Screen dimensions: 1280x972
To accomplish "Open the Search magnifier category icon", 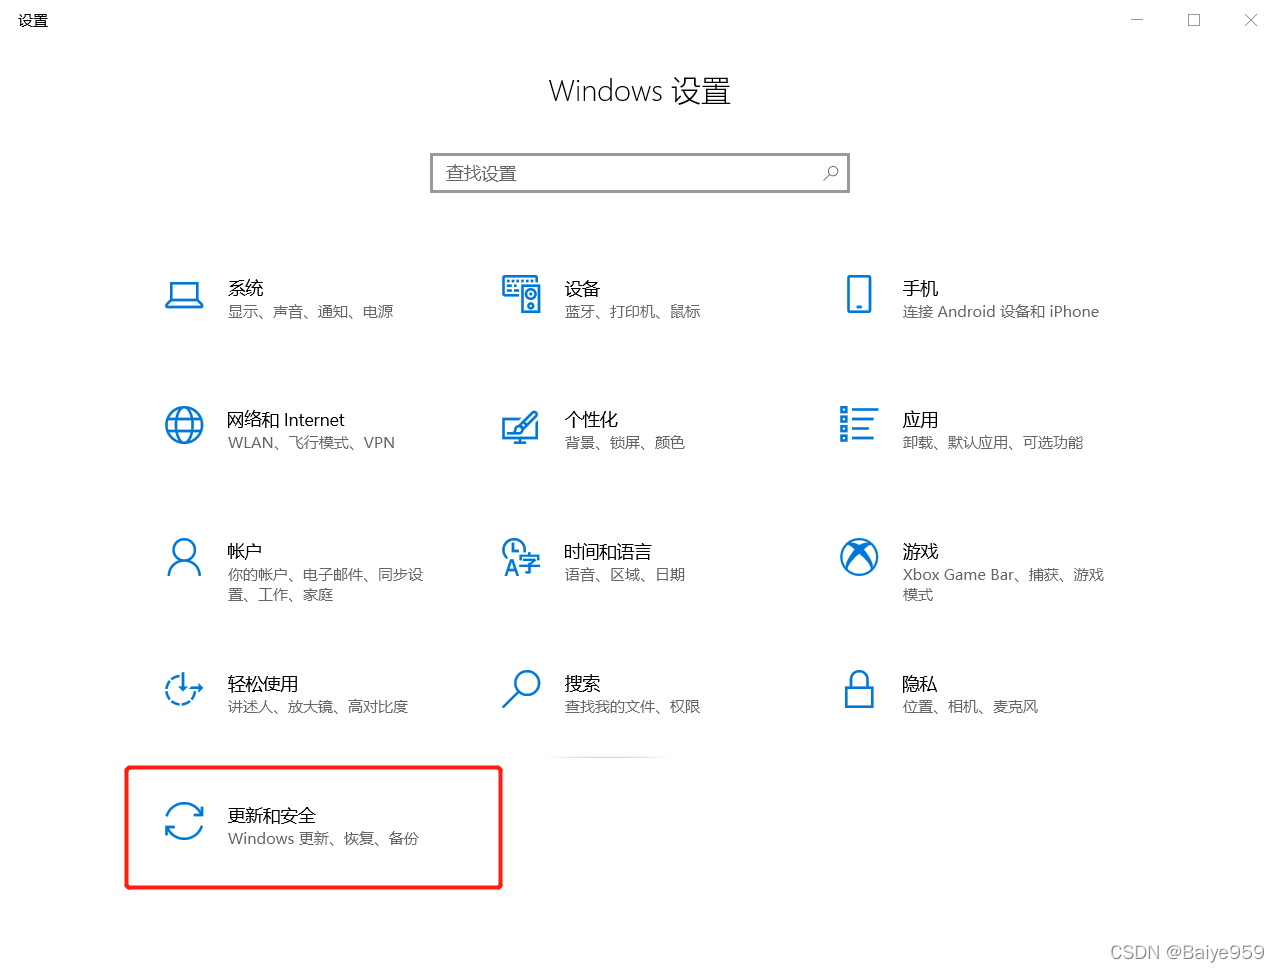I will pos(521,689).
